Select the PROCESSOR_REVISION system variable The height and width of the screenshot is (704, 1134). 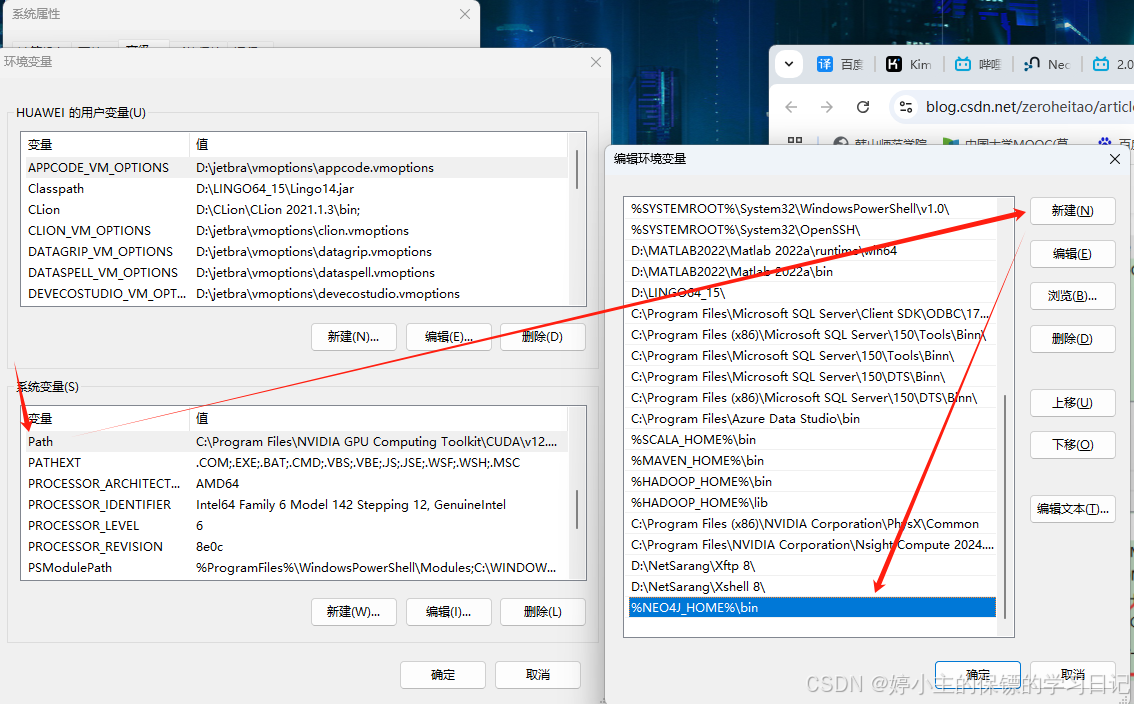click(297, 546)
